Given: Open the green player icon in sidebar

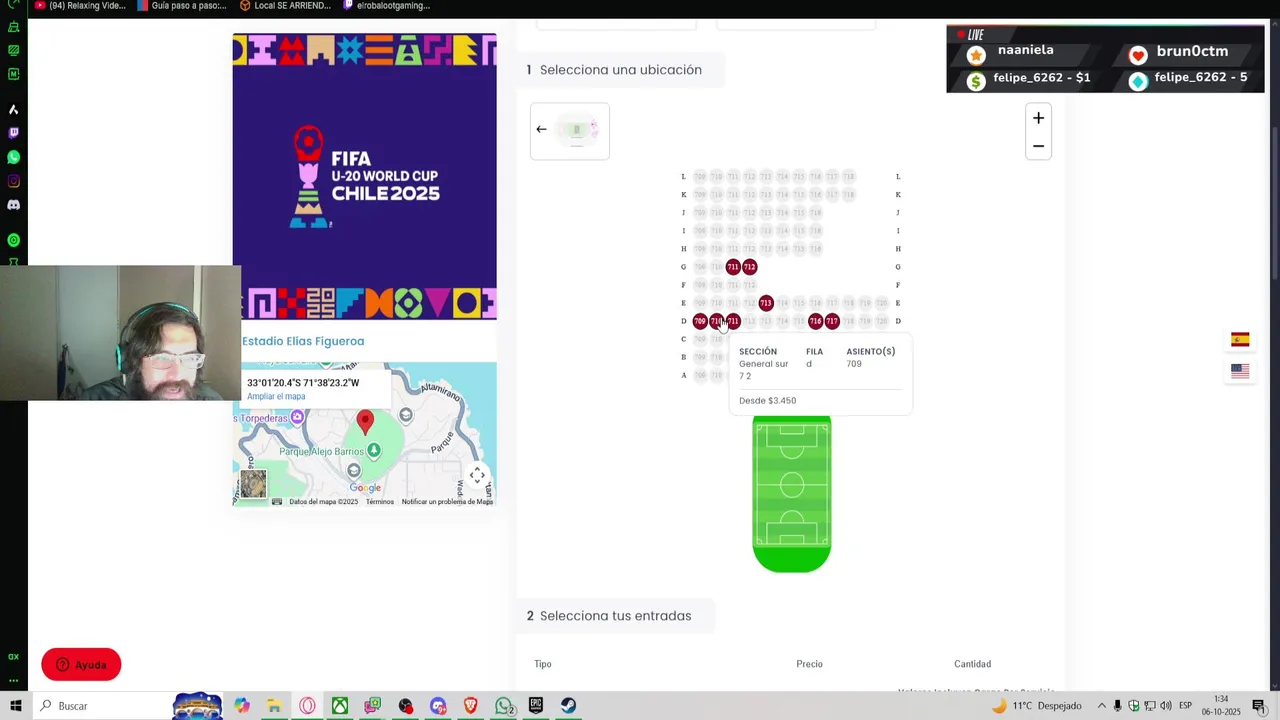Looking at the screenshot, I should (13, 240).
